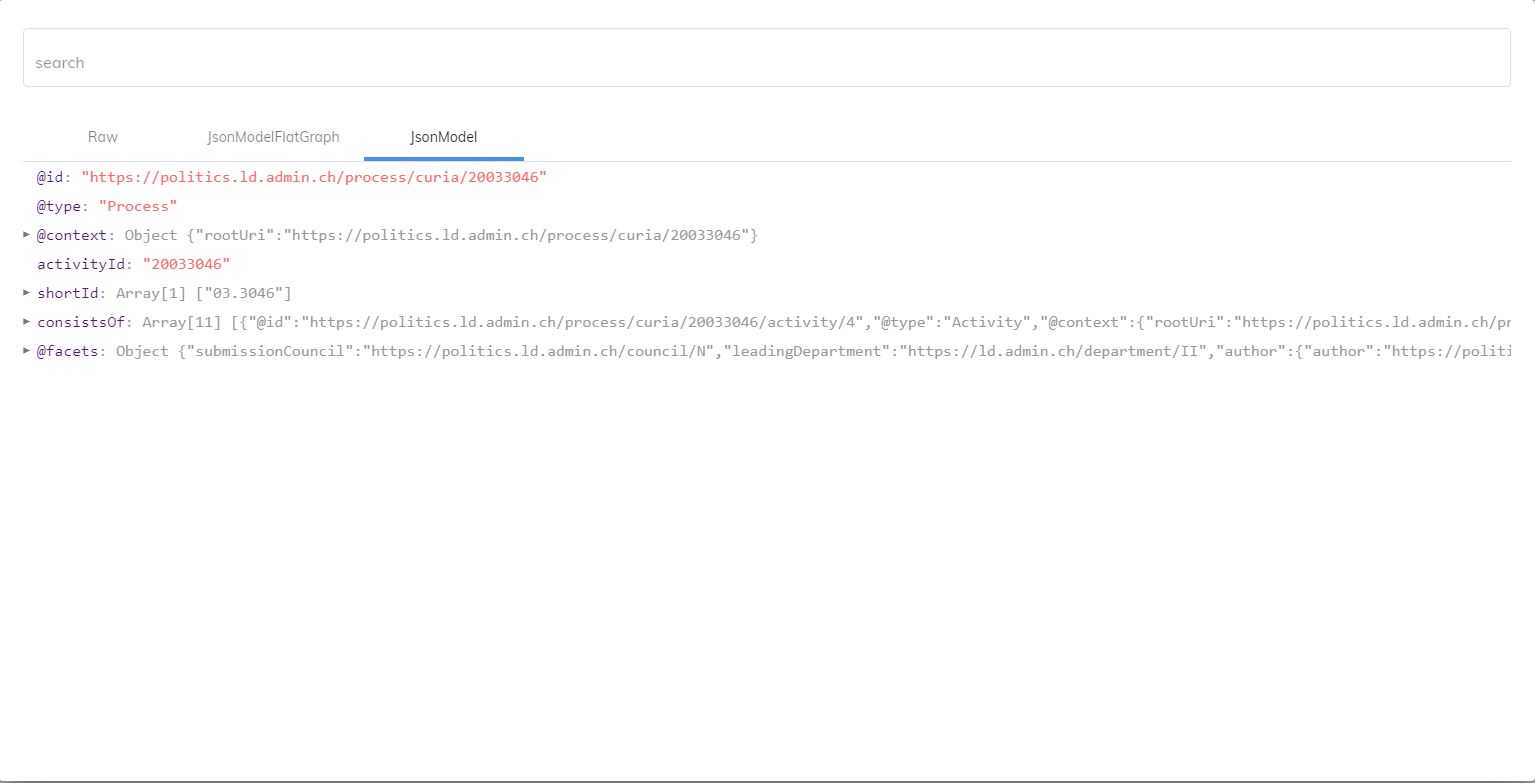Open the JsonModelFlatGraph tab
This screenshot has height=783, width=1535.
pyautogui.click(x=273, y=137)
